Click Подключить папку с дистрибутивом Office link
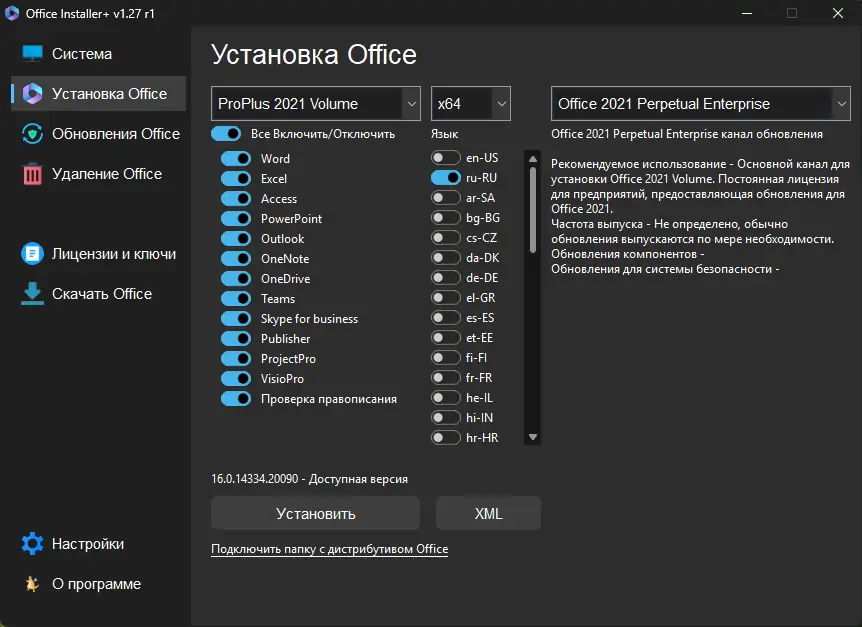Image resolution: width=862 pixels, height=627 pixels. pos(329,549)
